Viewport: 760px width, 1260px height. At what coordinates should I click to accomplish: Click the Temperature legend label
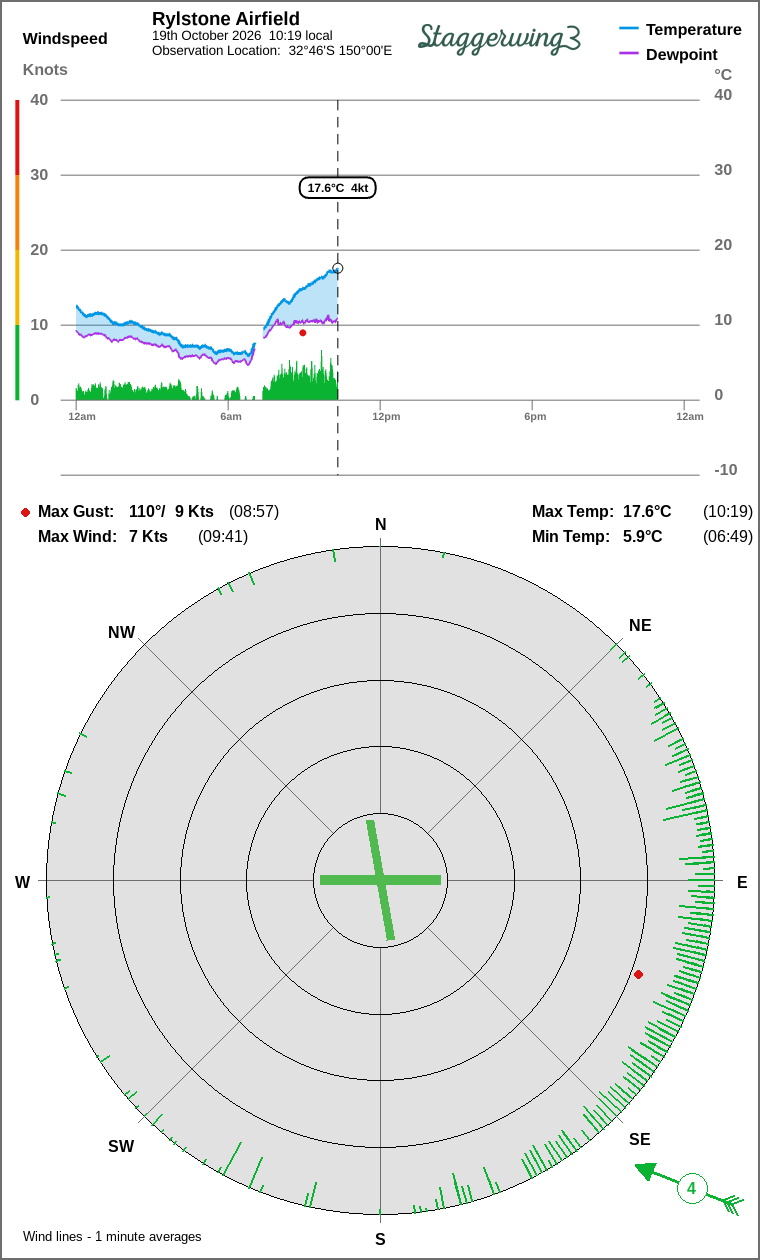[x=694, y=29]
